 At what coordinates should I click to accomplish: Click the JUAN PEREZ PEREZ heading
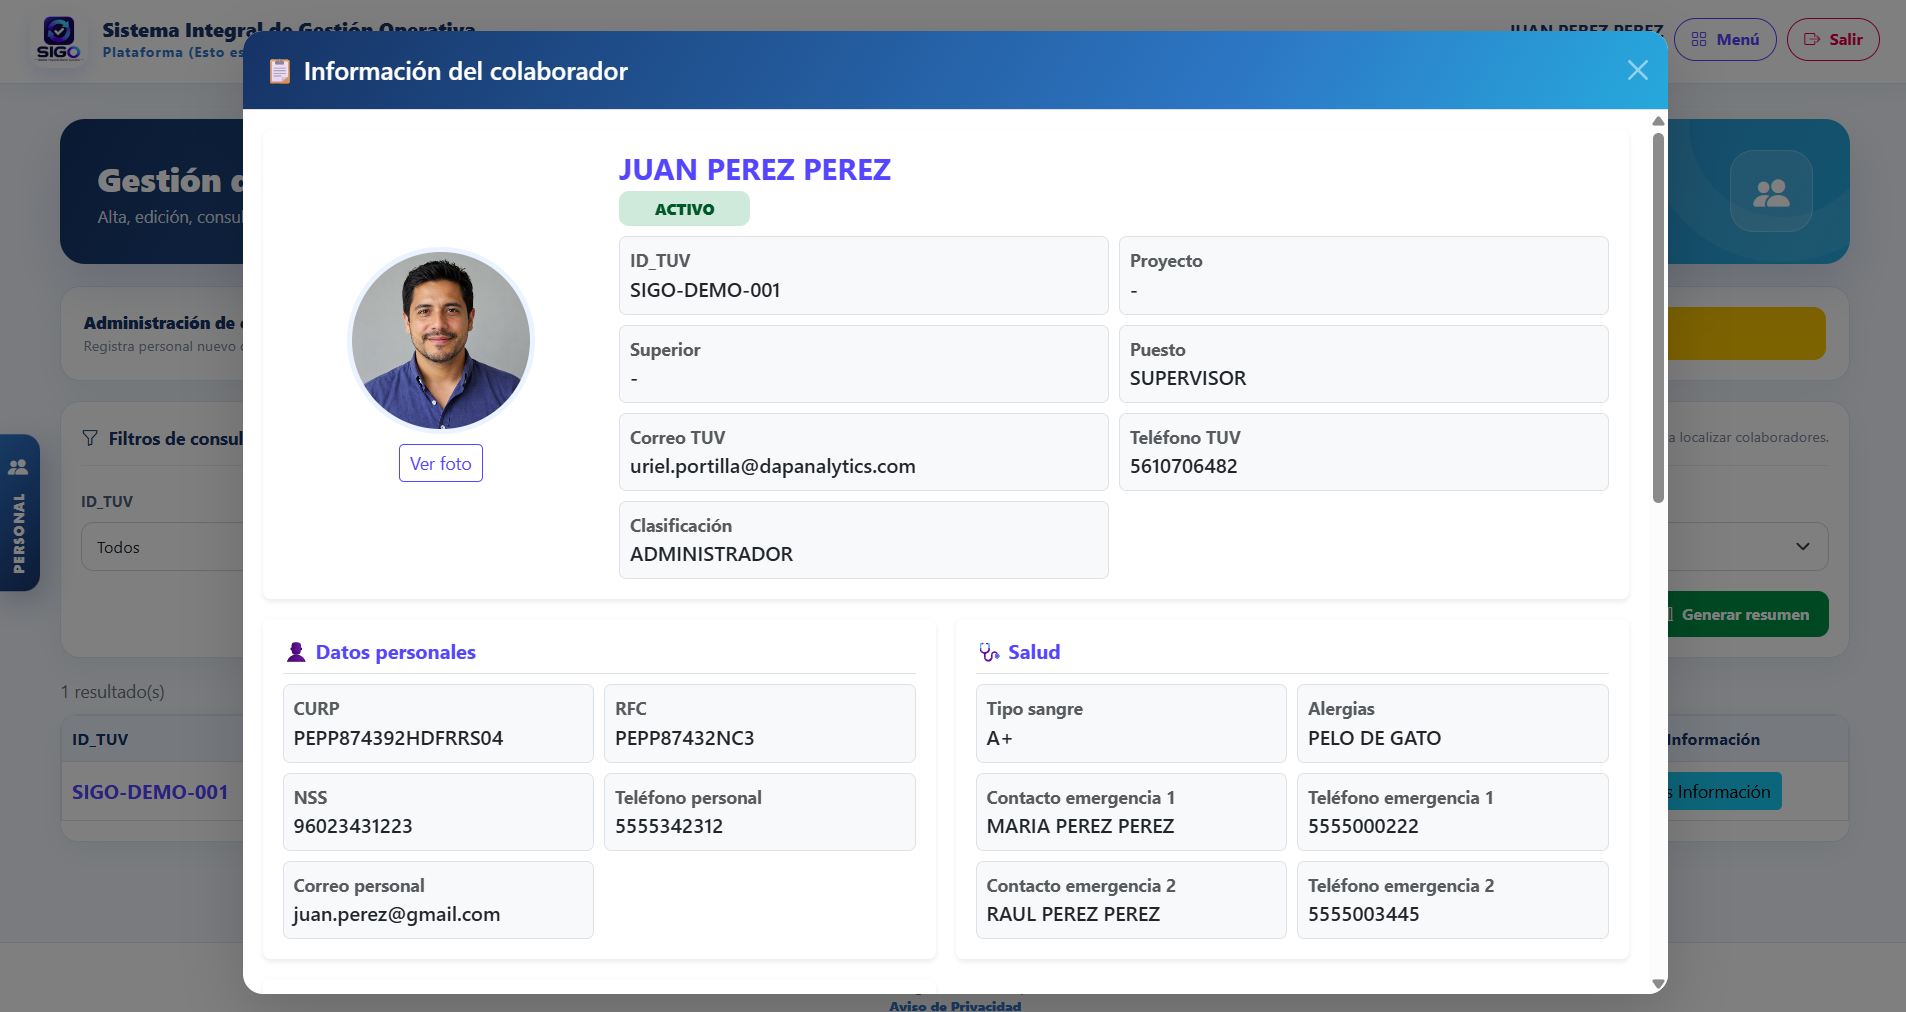754,169
